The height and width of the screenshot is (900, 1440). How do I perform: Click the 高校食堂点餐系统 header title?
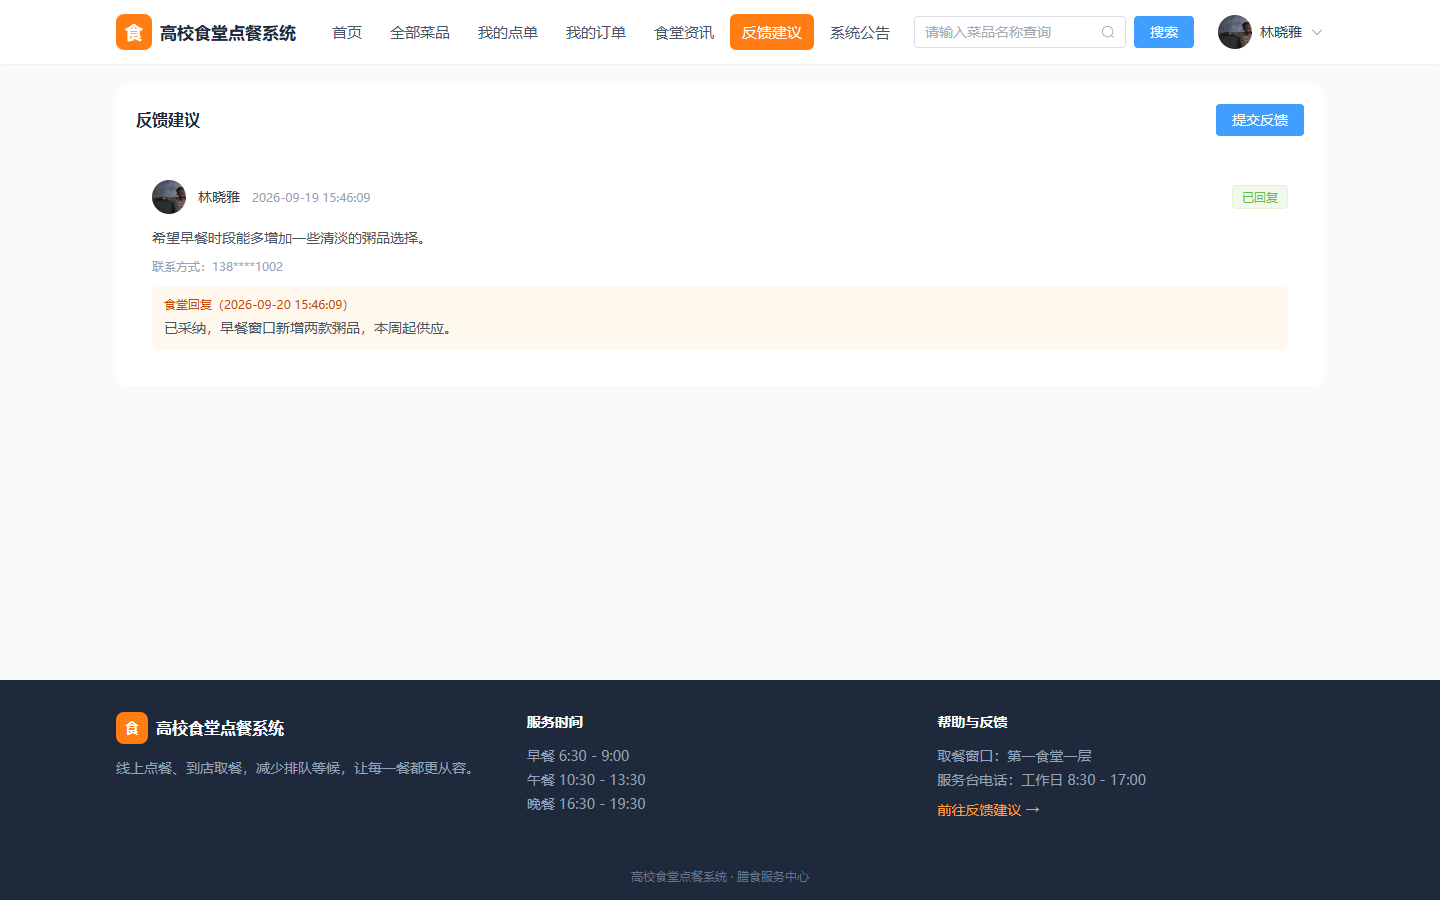click(x=228, y=33)
